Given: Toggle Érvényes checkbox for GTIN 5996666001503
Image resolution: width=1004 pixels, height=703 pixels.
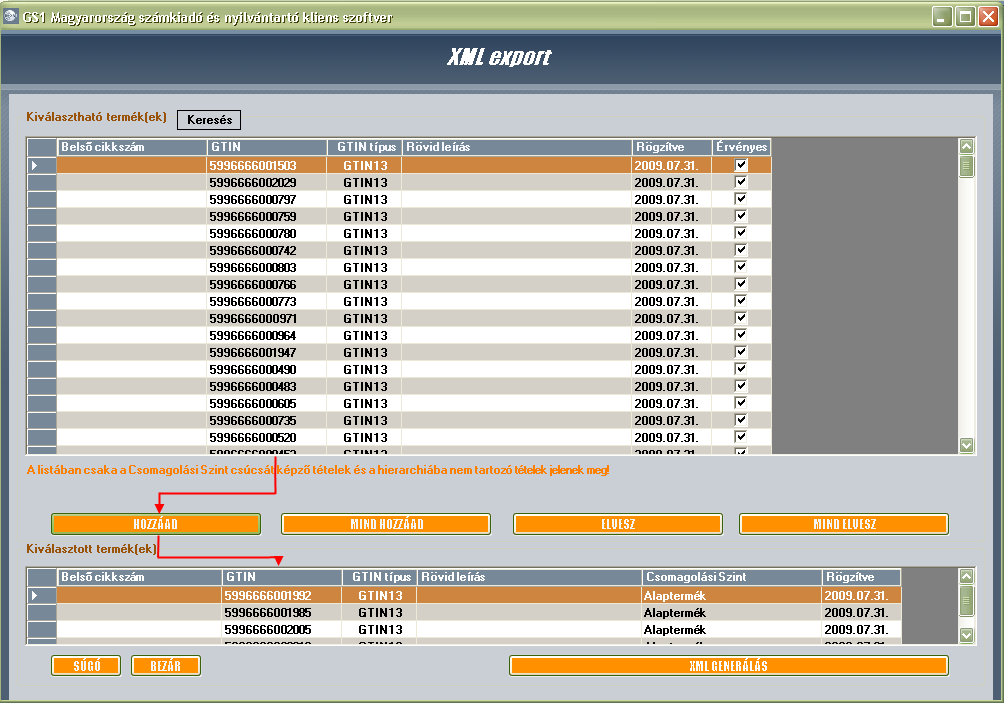Looking at the screenshot, I should [x=741, y=165].
